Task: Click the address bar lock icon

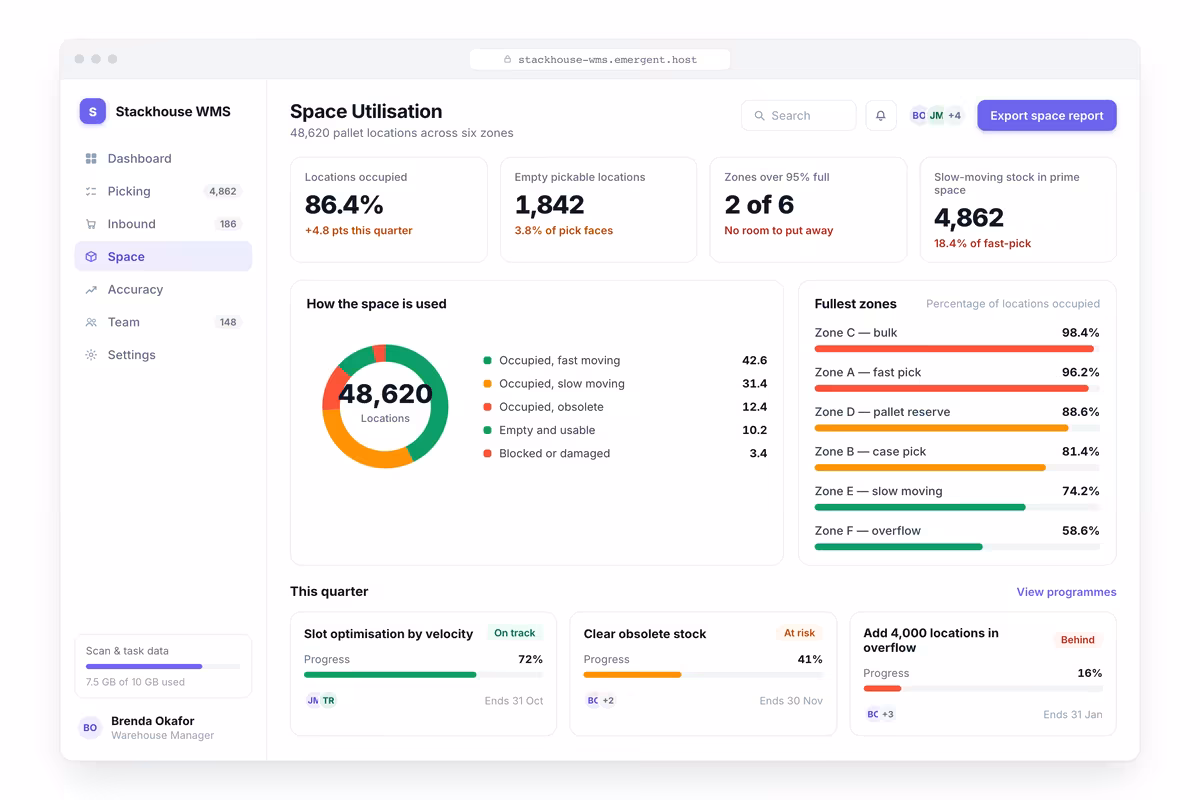Action: coord(508,60)
